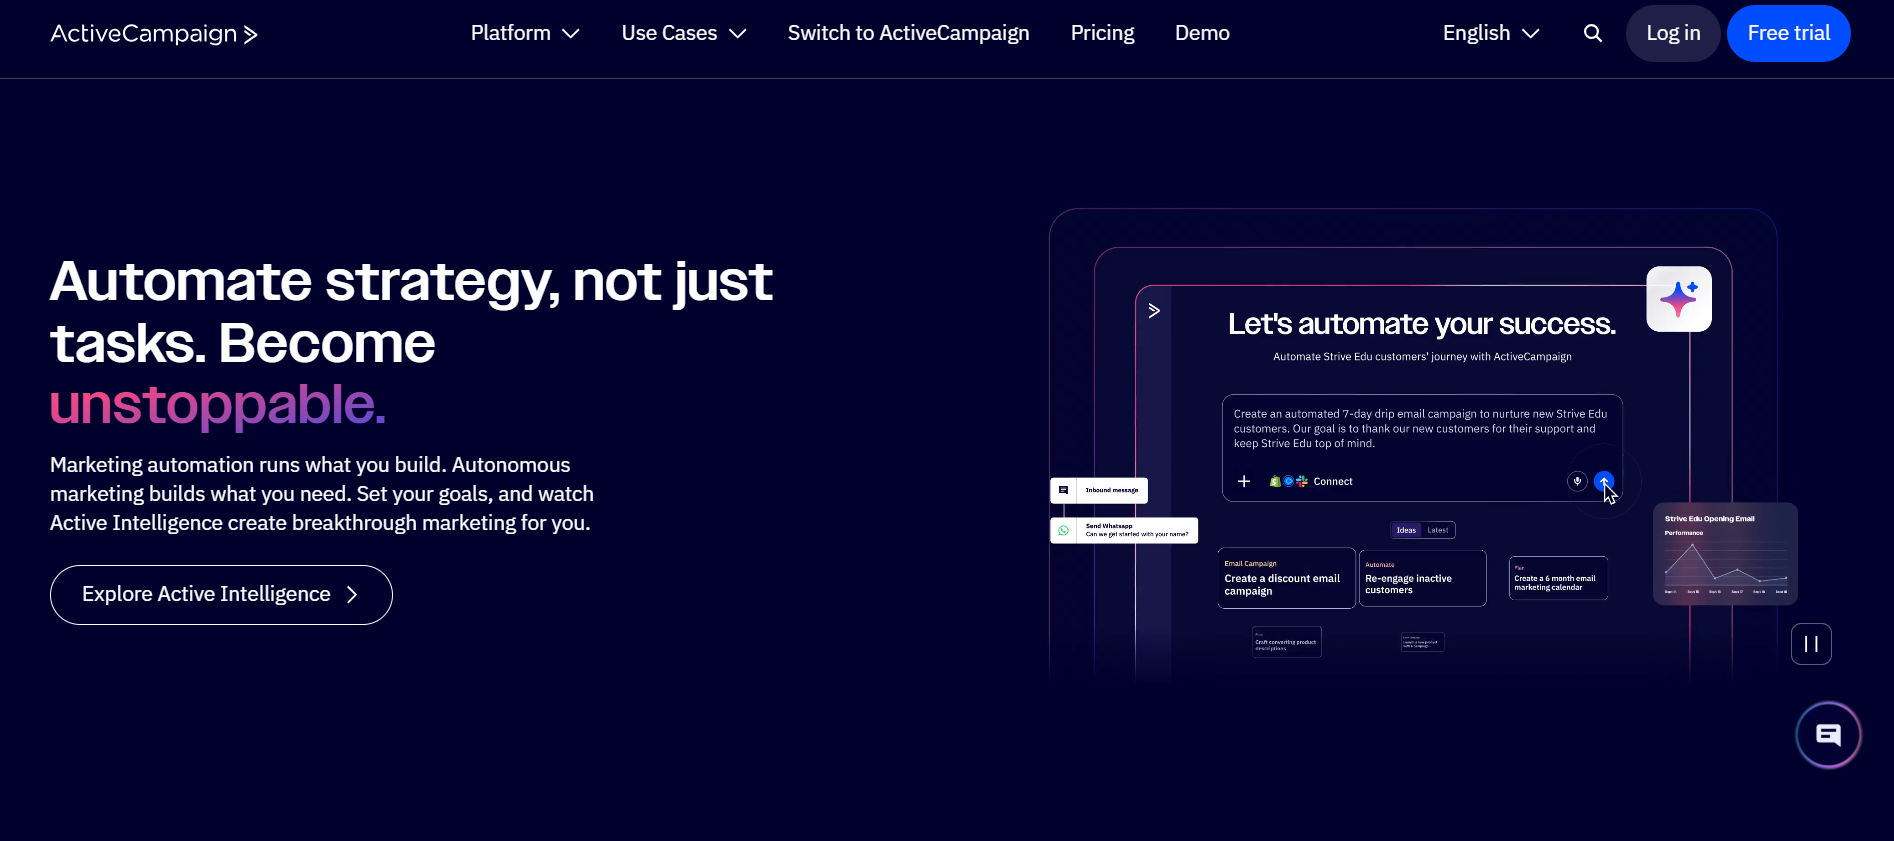Viewport: 1894px width, 841px height.
Task: Start a Free trial
Action: point(1788,33)
